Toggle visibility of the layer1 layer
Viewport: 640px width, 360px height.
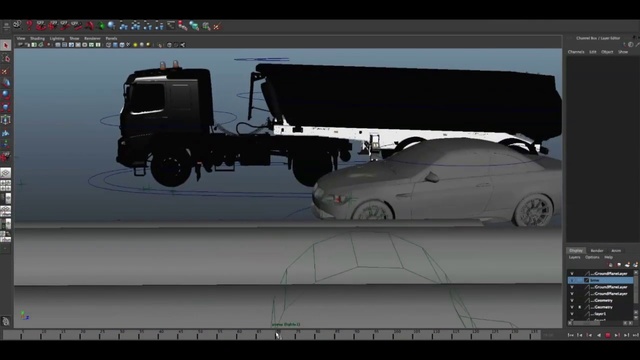(x=572, y=314)
